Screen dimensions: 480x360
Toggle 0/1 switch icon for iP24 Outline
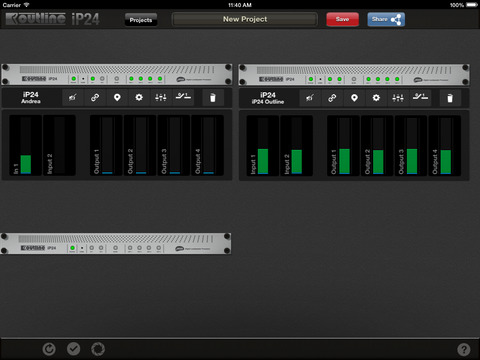[420, 98]
